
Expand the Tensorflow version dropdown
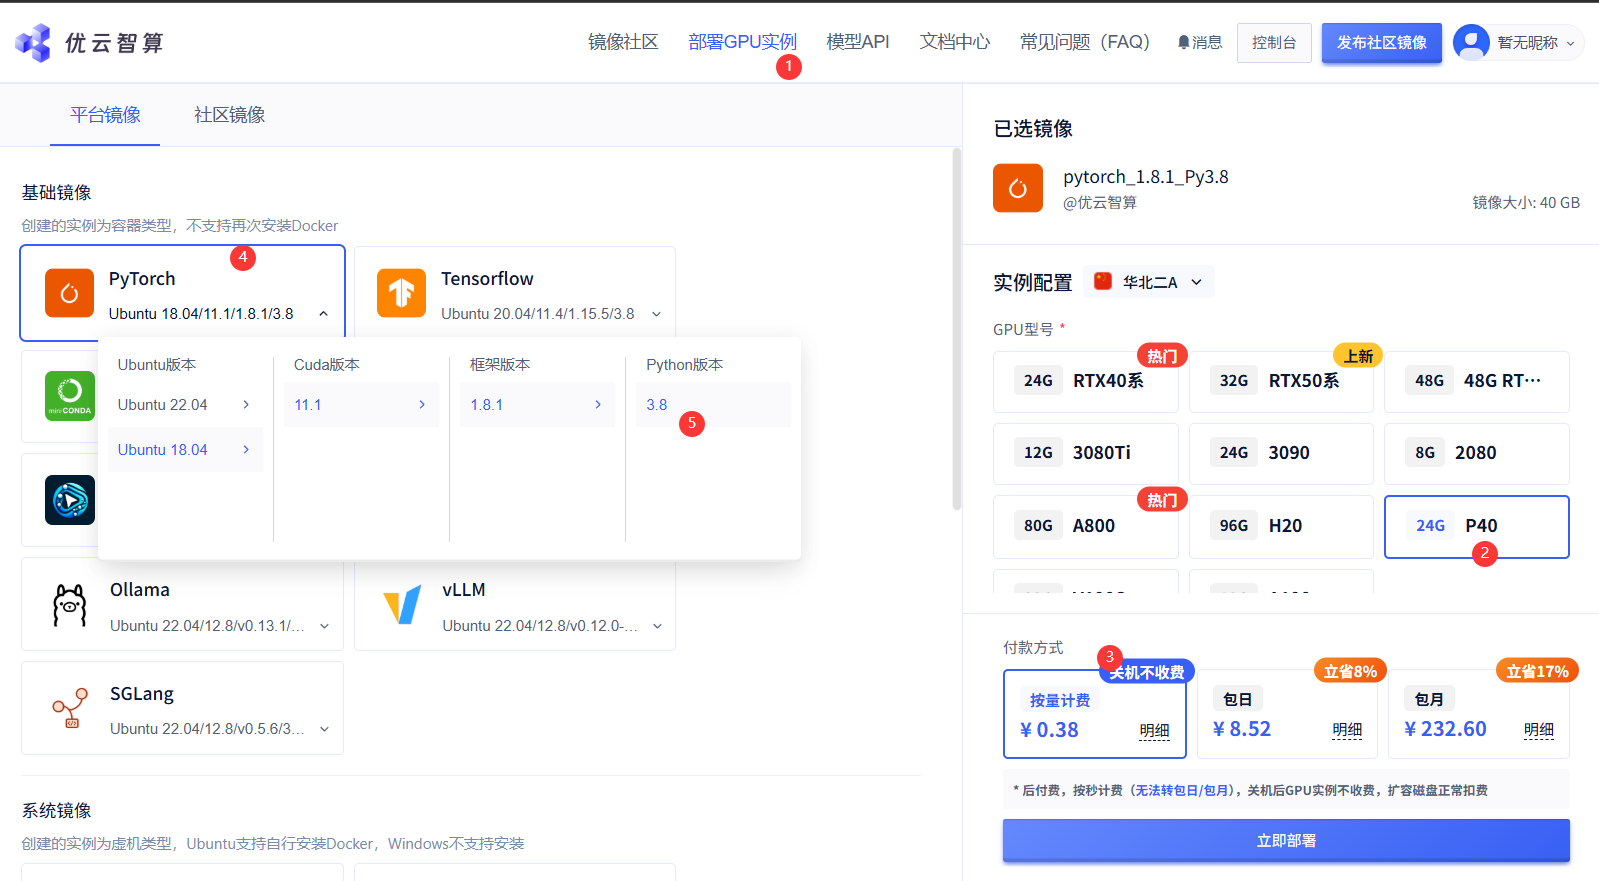[x=656, y=314]
